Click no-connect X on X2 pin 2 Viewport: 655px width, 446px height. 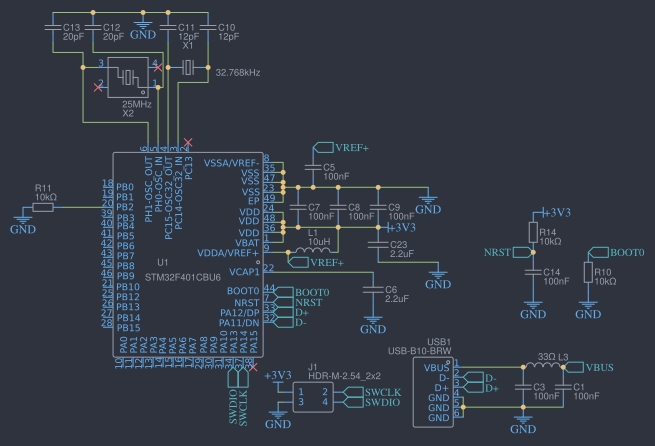(98, 87)
